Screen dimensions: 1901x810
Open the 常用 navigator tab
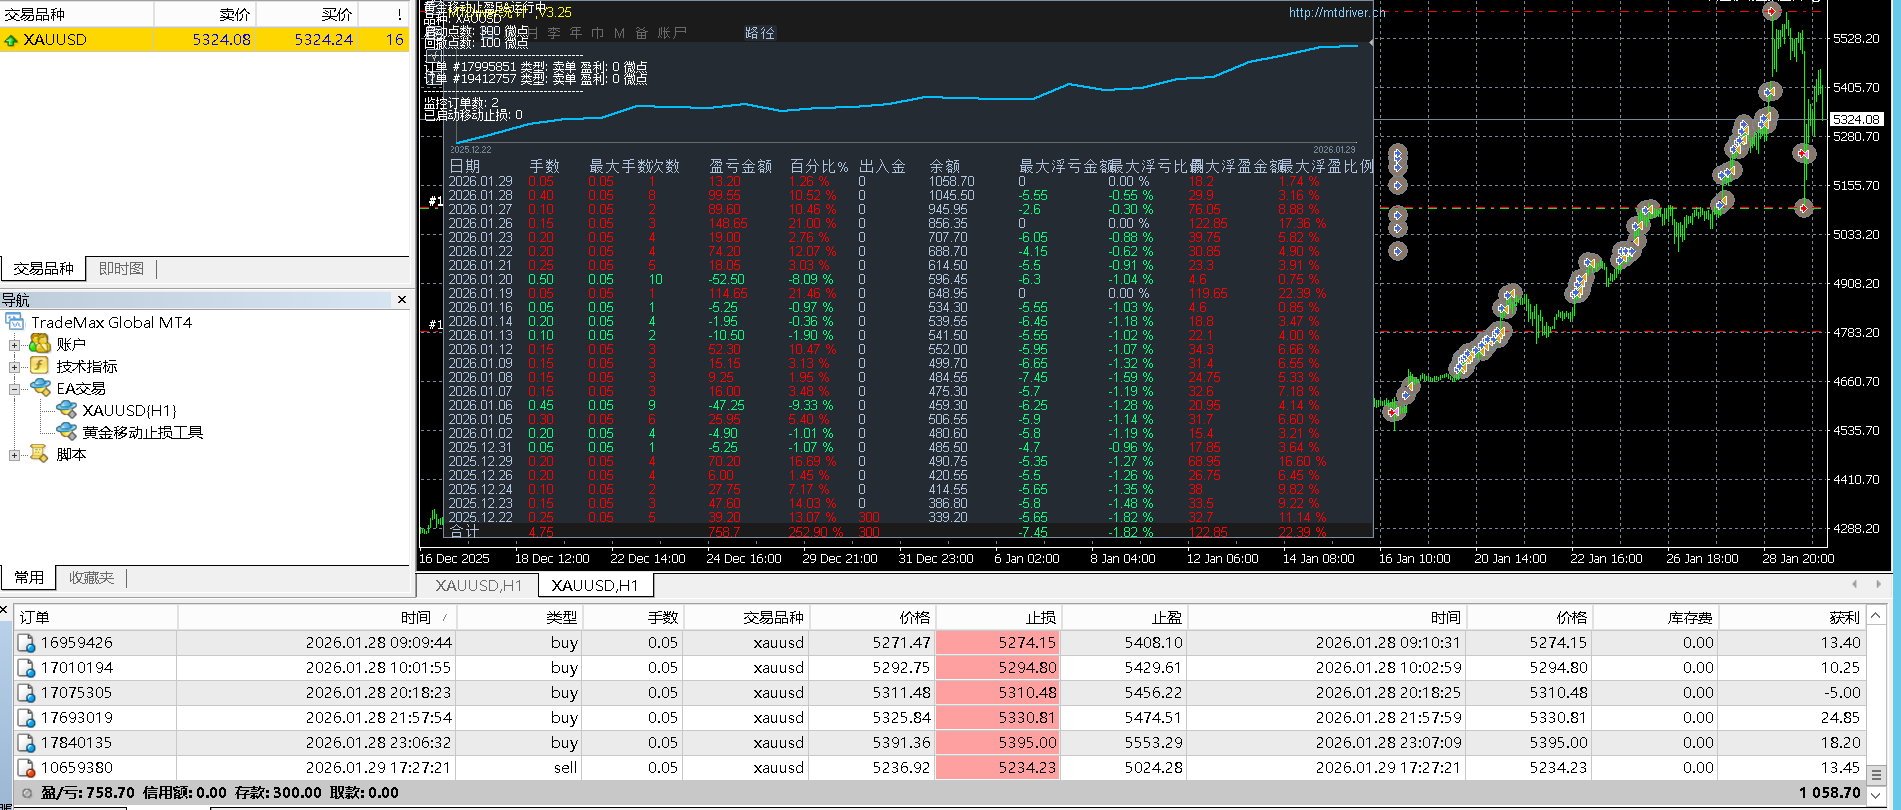29,578
